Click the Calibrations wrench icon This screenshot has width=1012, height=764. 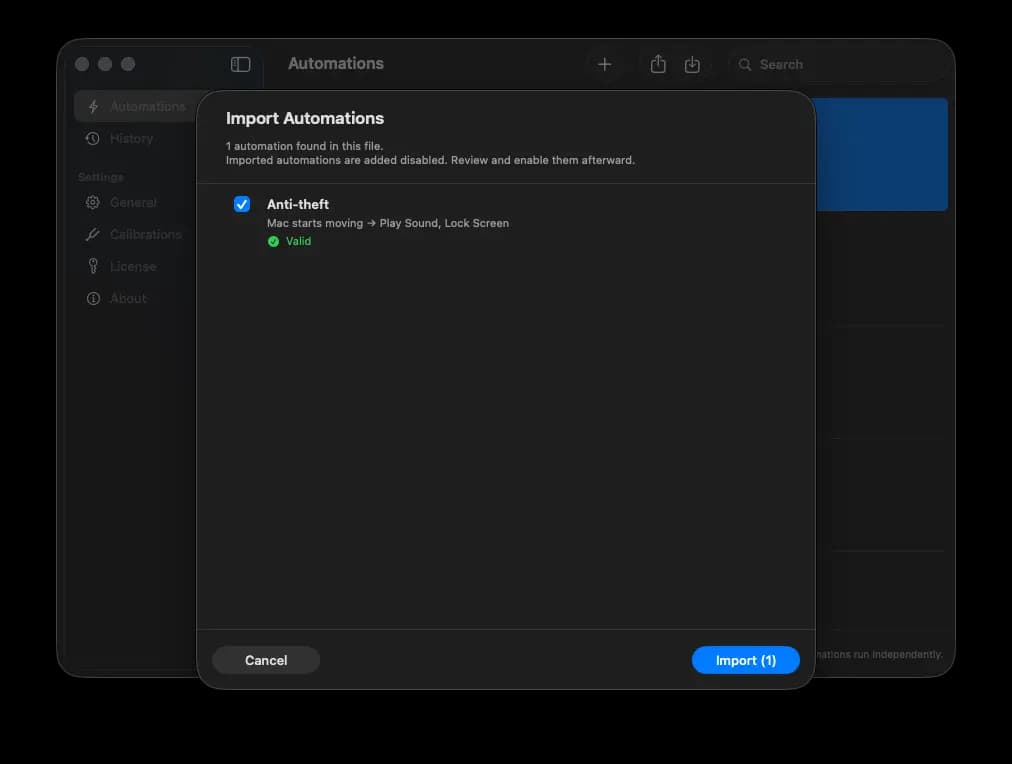coord(93,234)
